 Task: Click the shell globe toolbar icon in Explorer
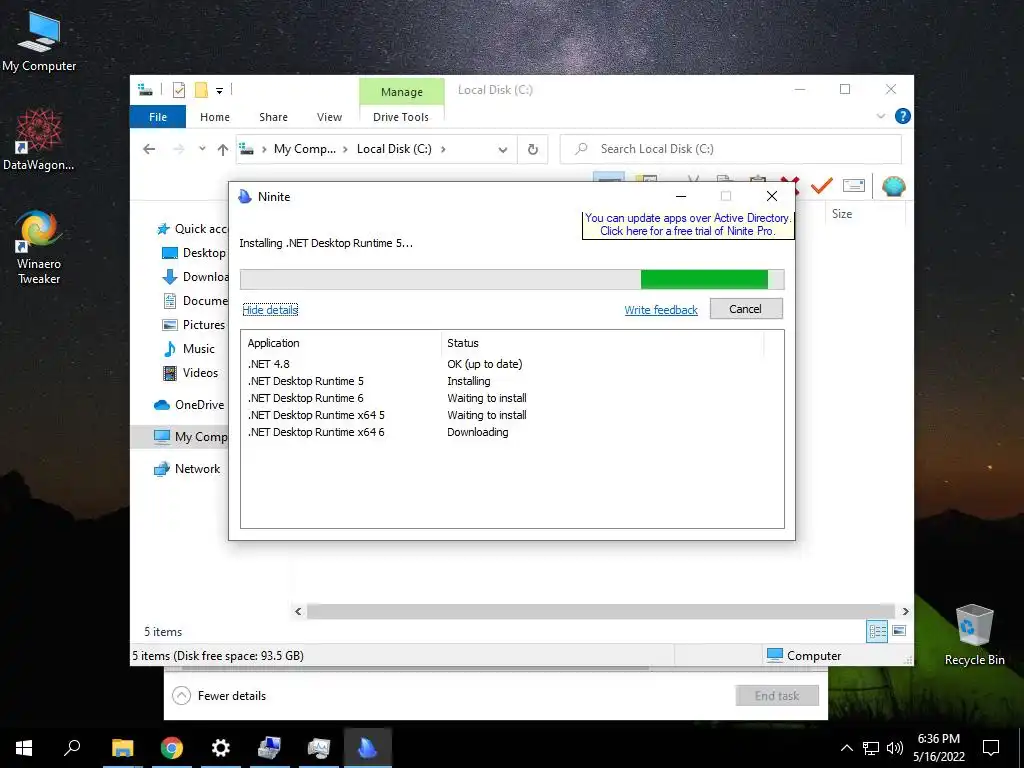pos(893,186)
